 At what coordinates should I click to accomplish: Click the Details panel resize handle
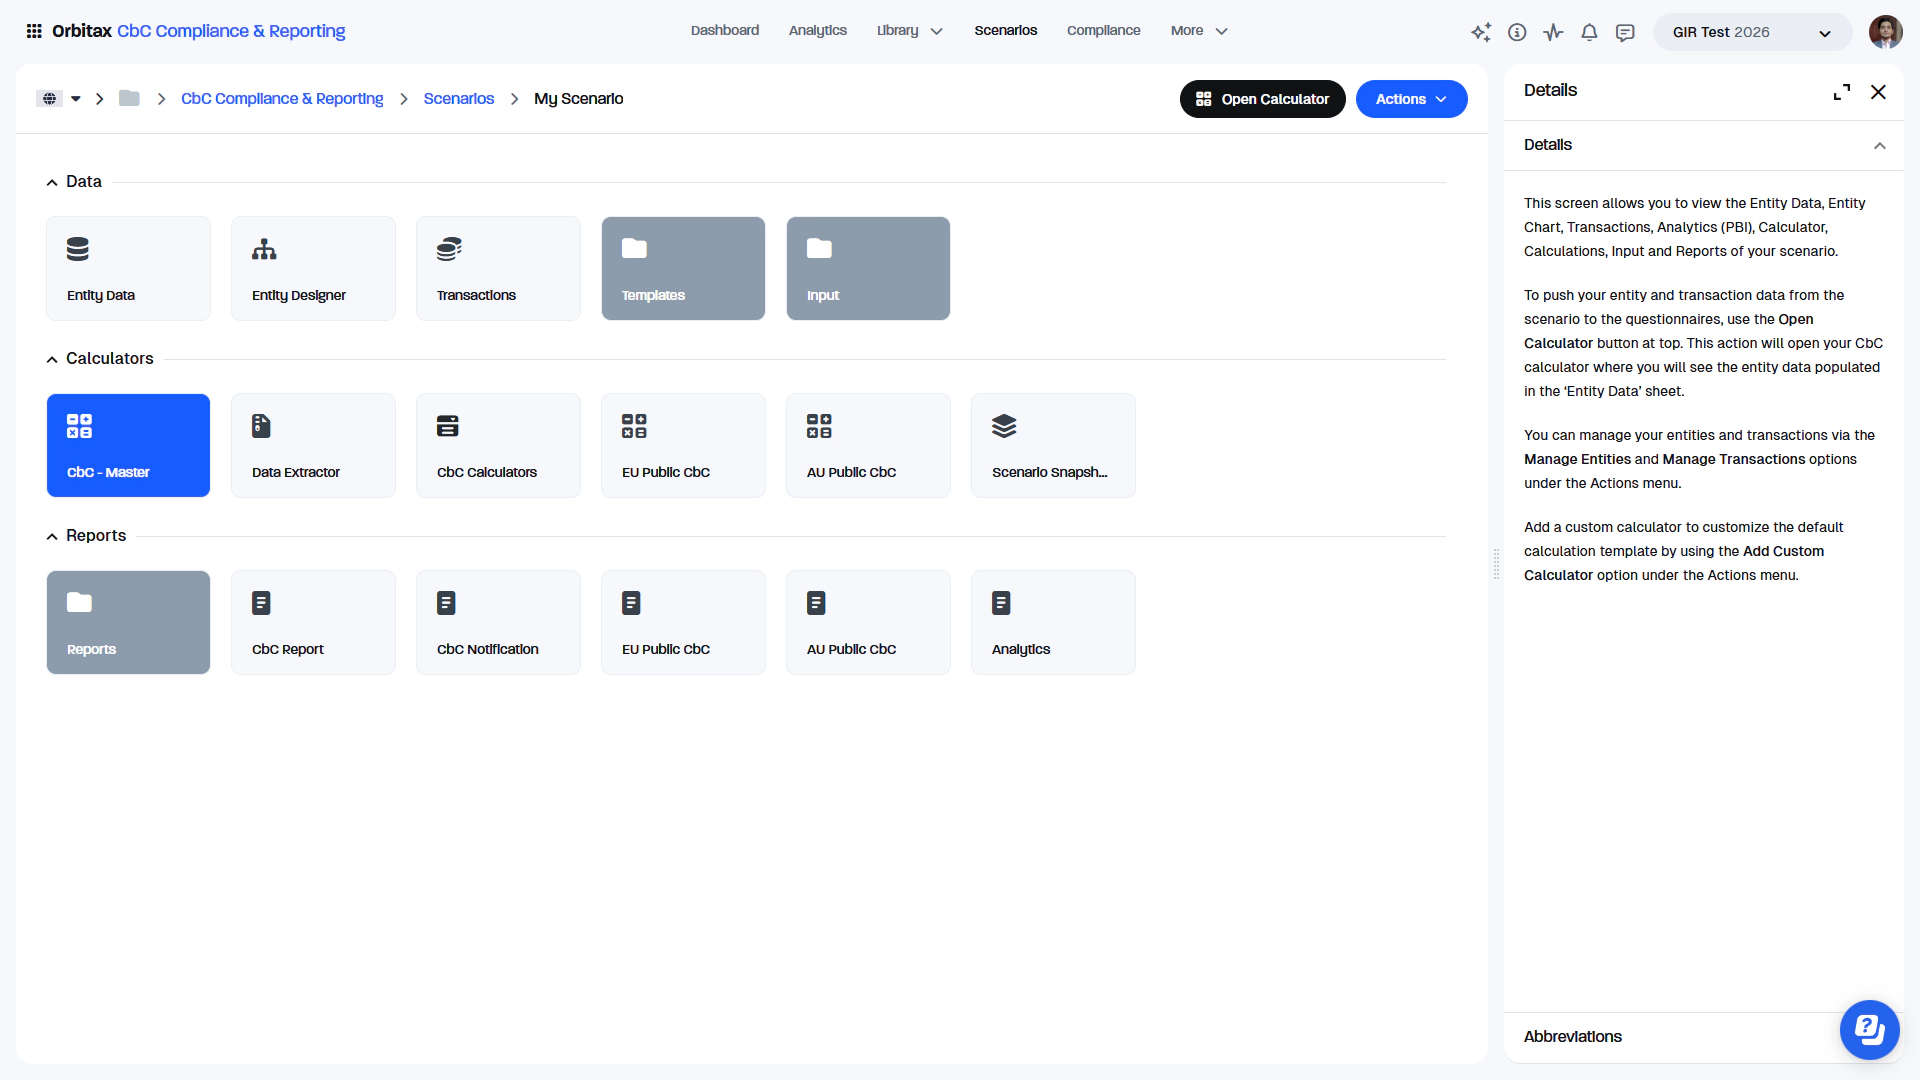1496,564
